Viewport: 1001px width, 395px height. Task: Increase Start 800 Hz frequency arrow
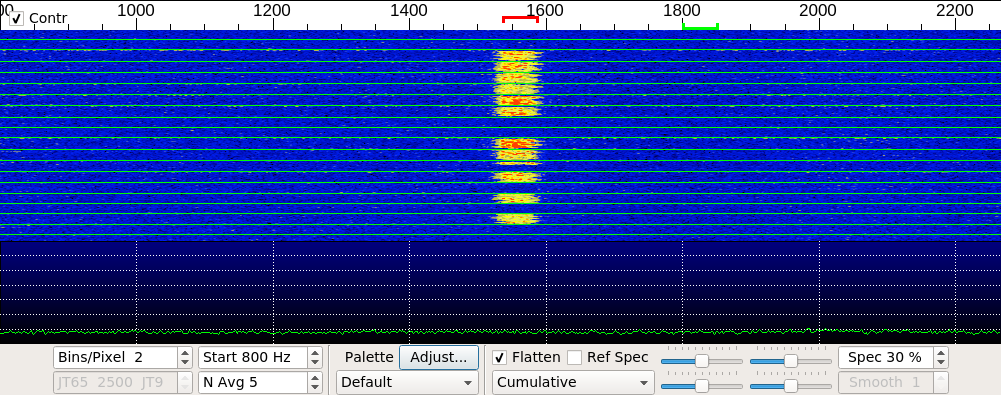[315, 353]
